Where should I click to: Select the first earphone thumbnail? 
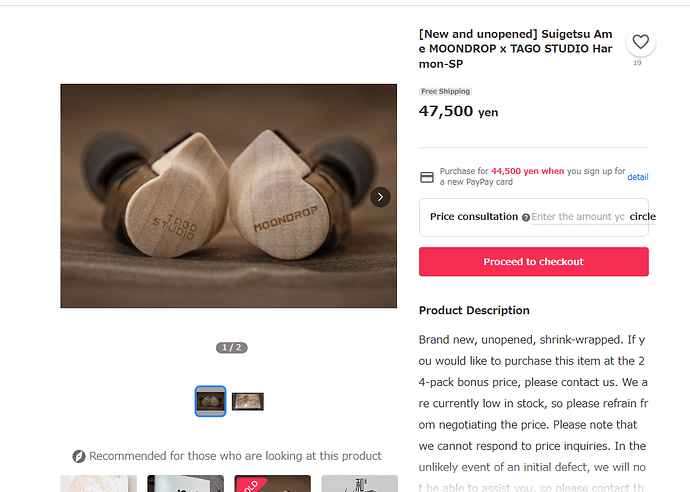(210, 401)
